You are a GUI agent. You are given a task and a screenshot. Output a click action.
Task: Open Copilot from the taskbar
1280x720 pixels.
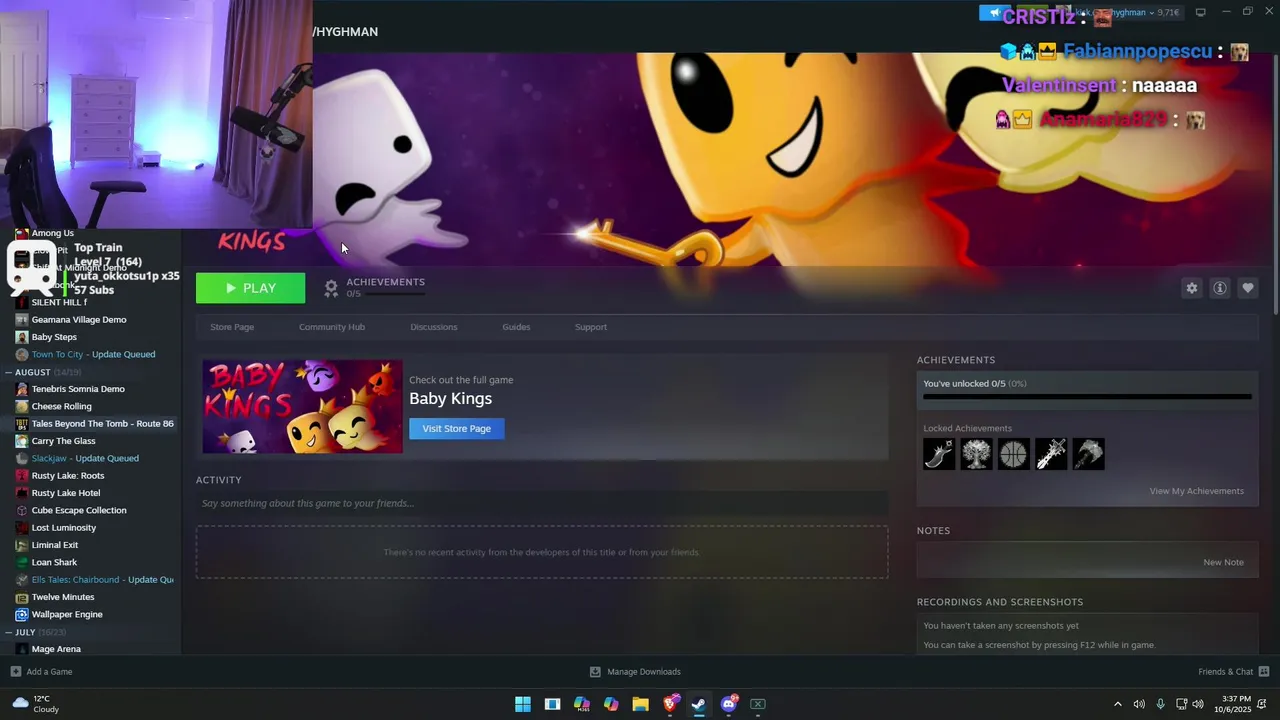coord(611,704)
